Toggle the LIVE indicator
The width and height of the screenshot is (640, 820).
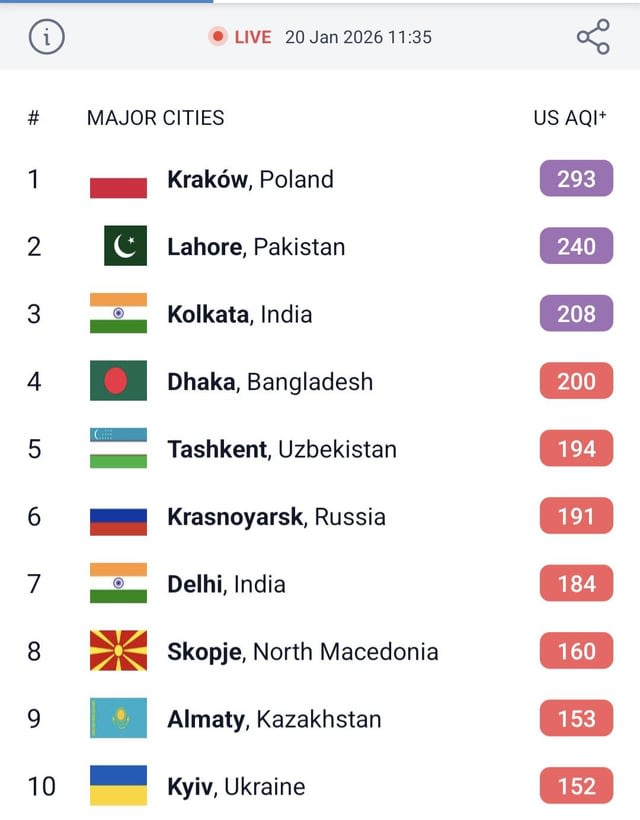[239, 36]
